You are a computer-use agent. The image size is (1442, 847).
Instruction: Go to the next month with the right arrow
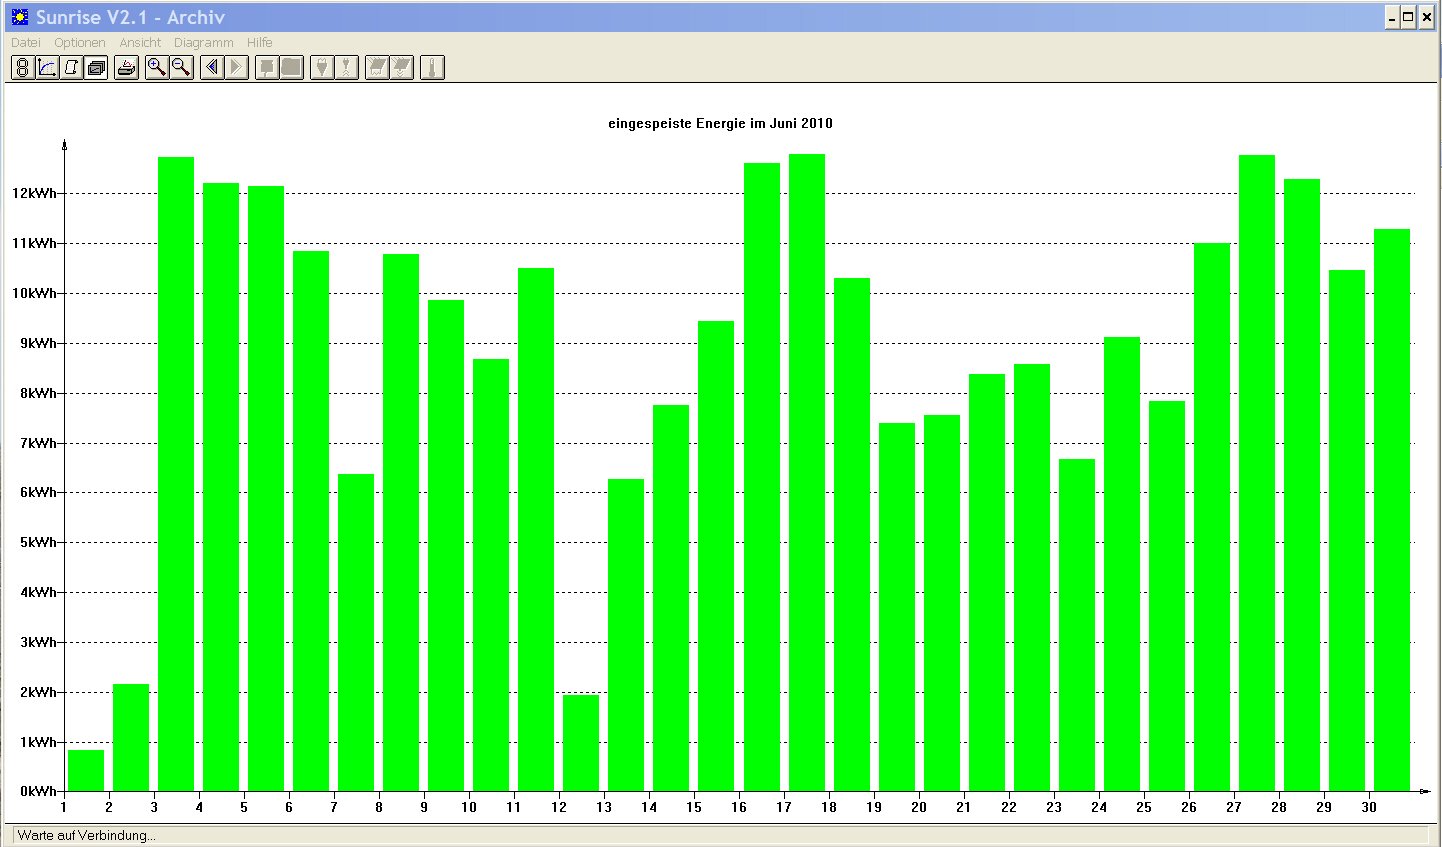tap(237, 67)
